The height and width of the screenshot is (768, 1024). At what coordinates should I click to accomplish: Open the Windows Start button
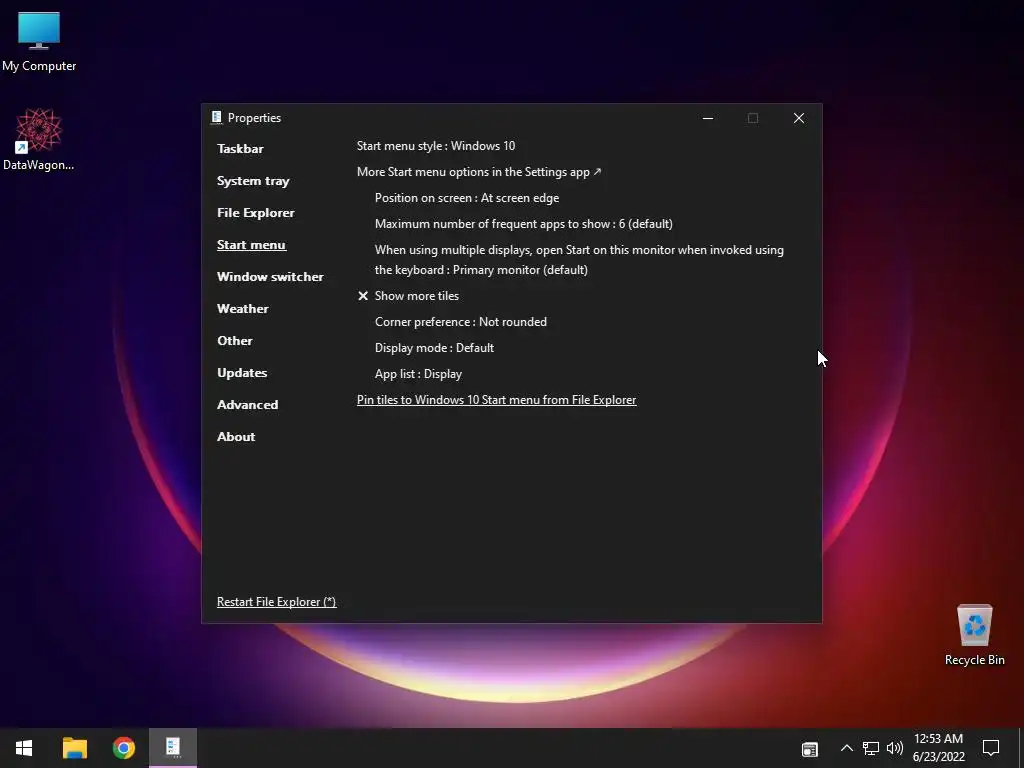point(24,748)
